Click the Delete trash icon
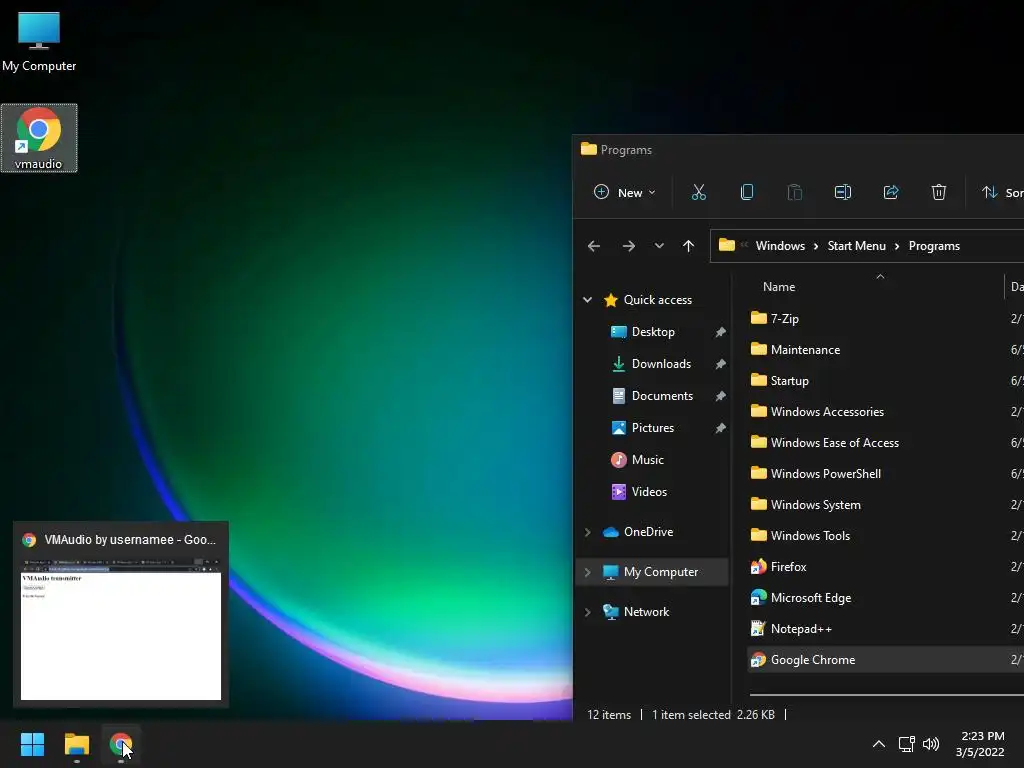The width and height of the screenshot is (1024, 768). [938, 192]
